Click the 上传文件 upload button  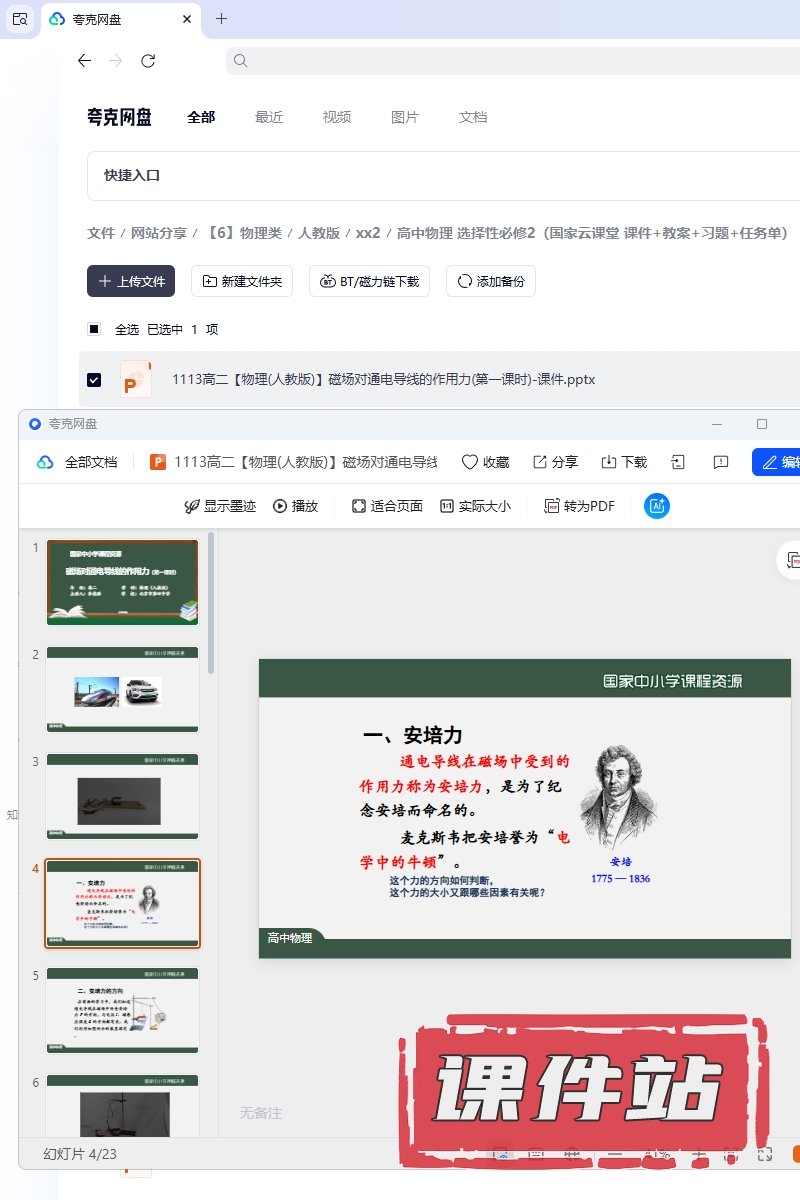pos(131,282)
